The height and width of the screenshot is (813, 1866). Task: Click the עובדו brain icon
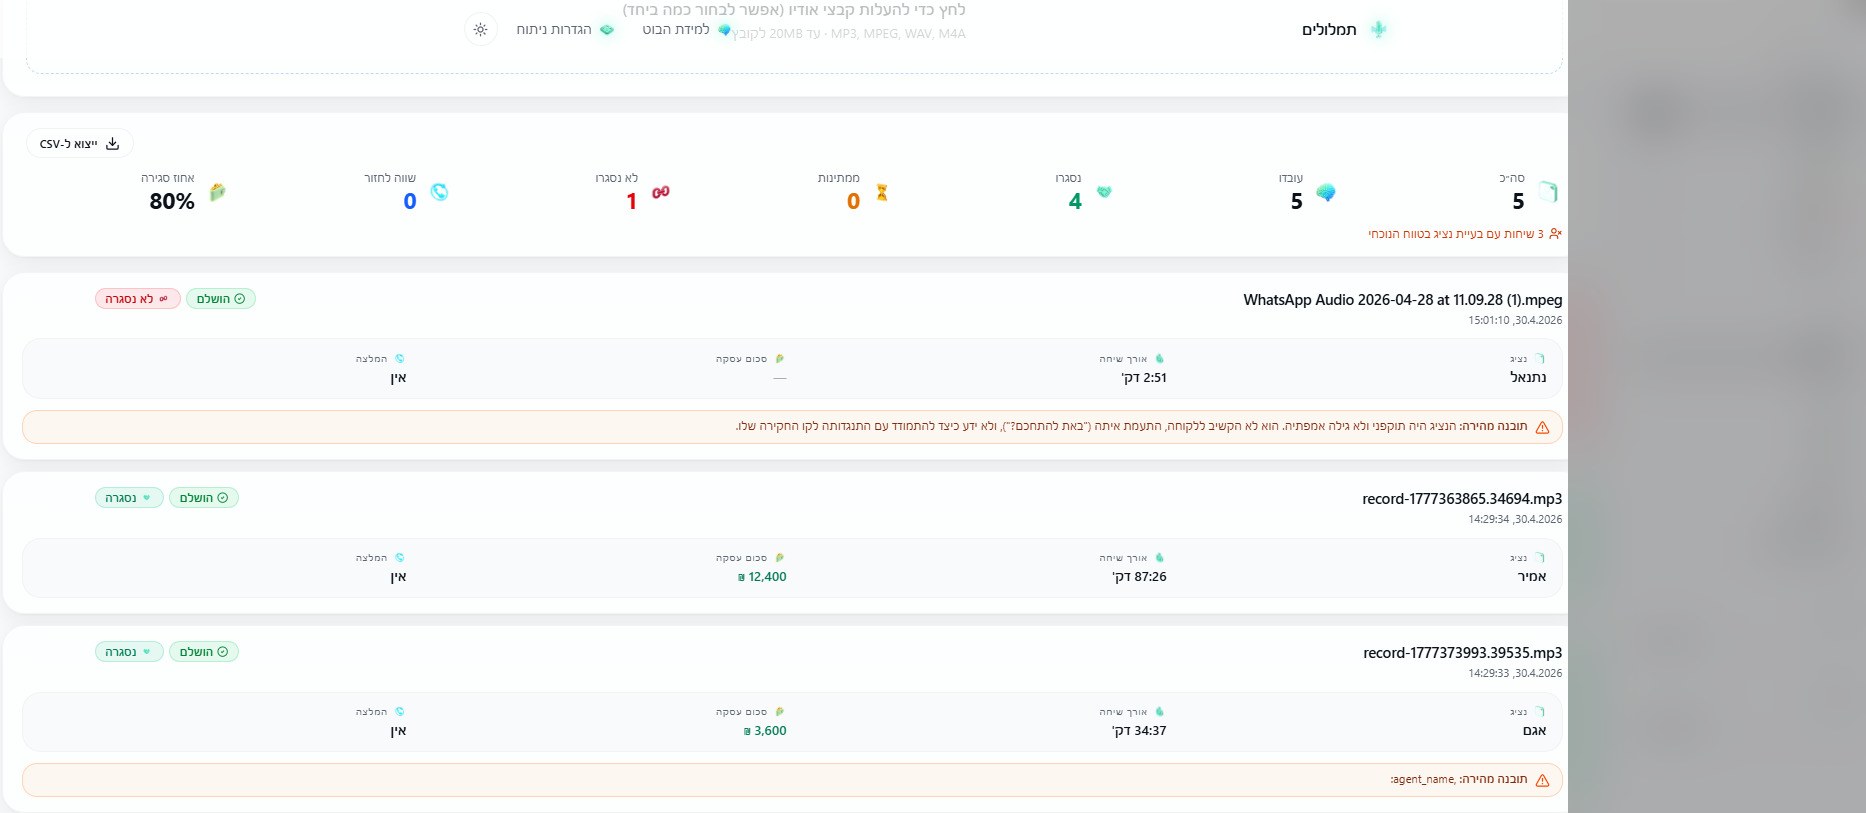[x=1326, y=192]
